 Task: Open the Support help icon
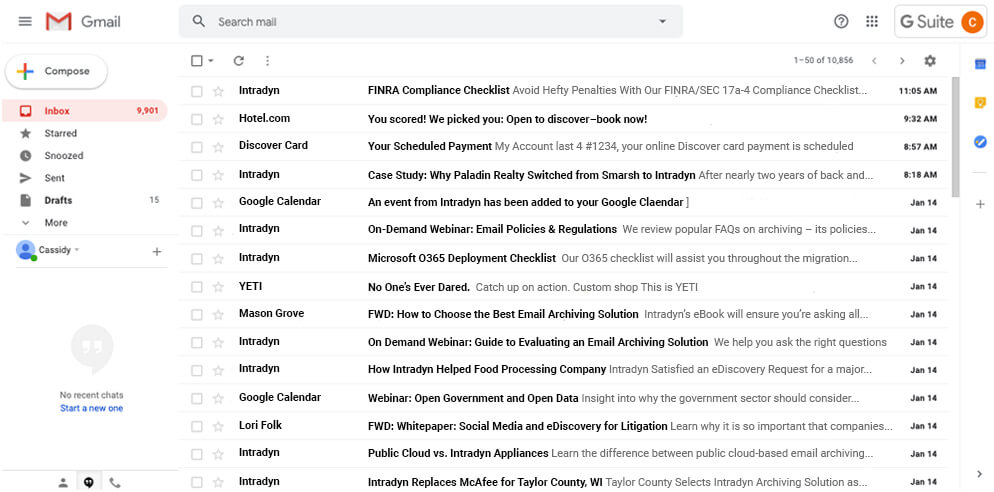[x=841, y=22]
